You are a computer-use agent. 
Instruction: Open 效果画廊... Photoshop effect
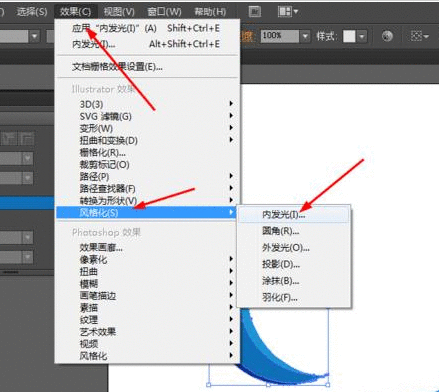(x=147, y=247)
